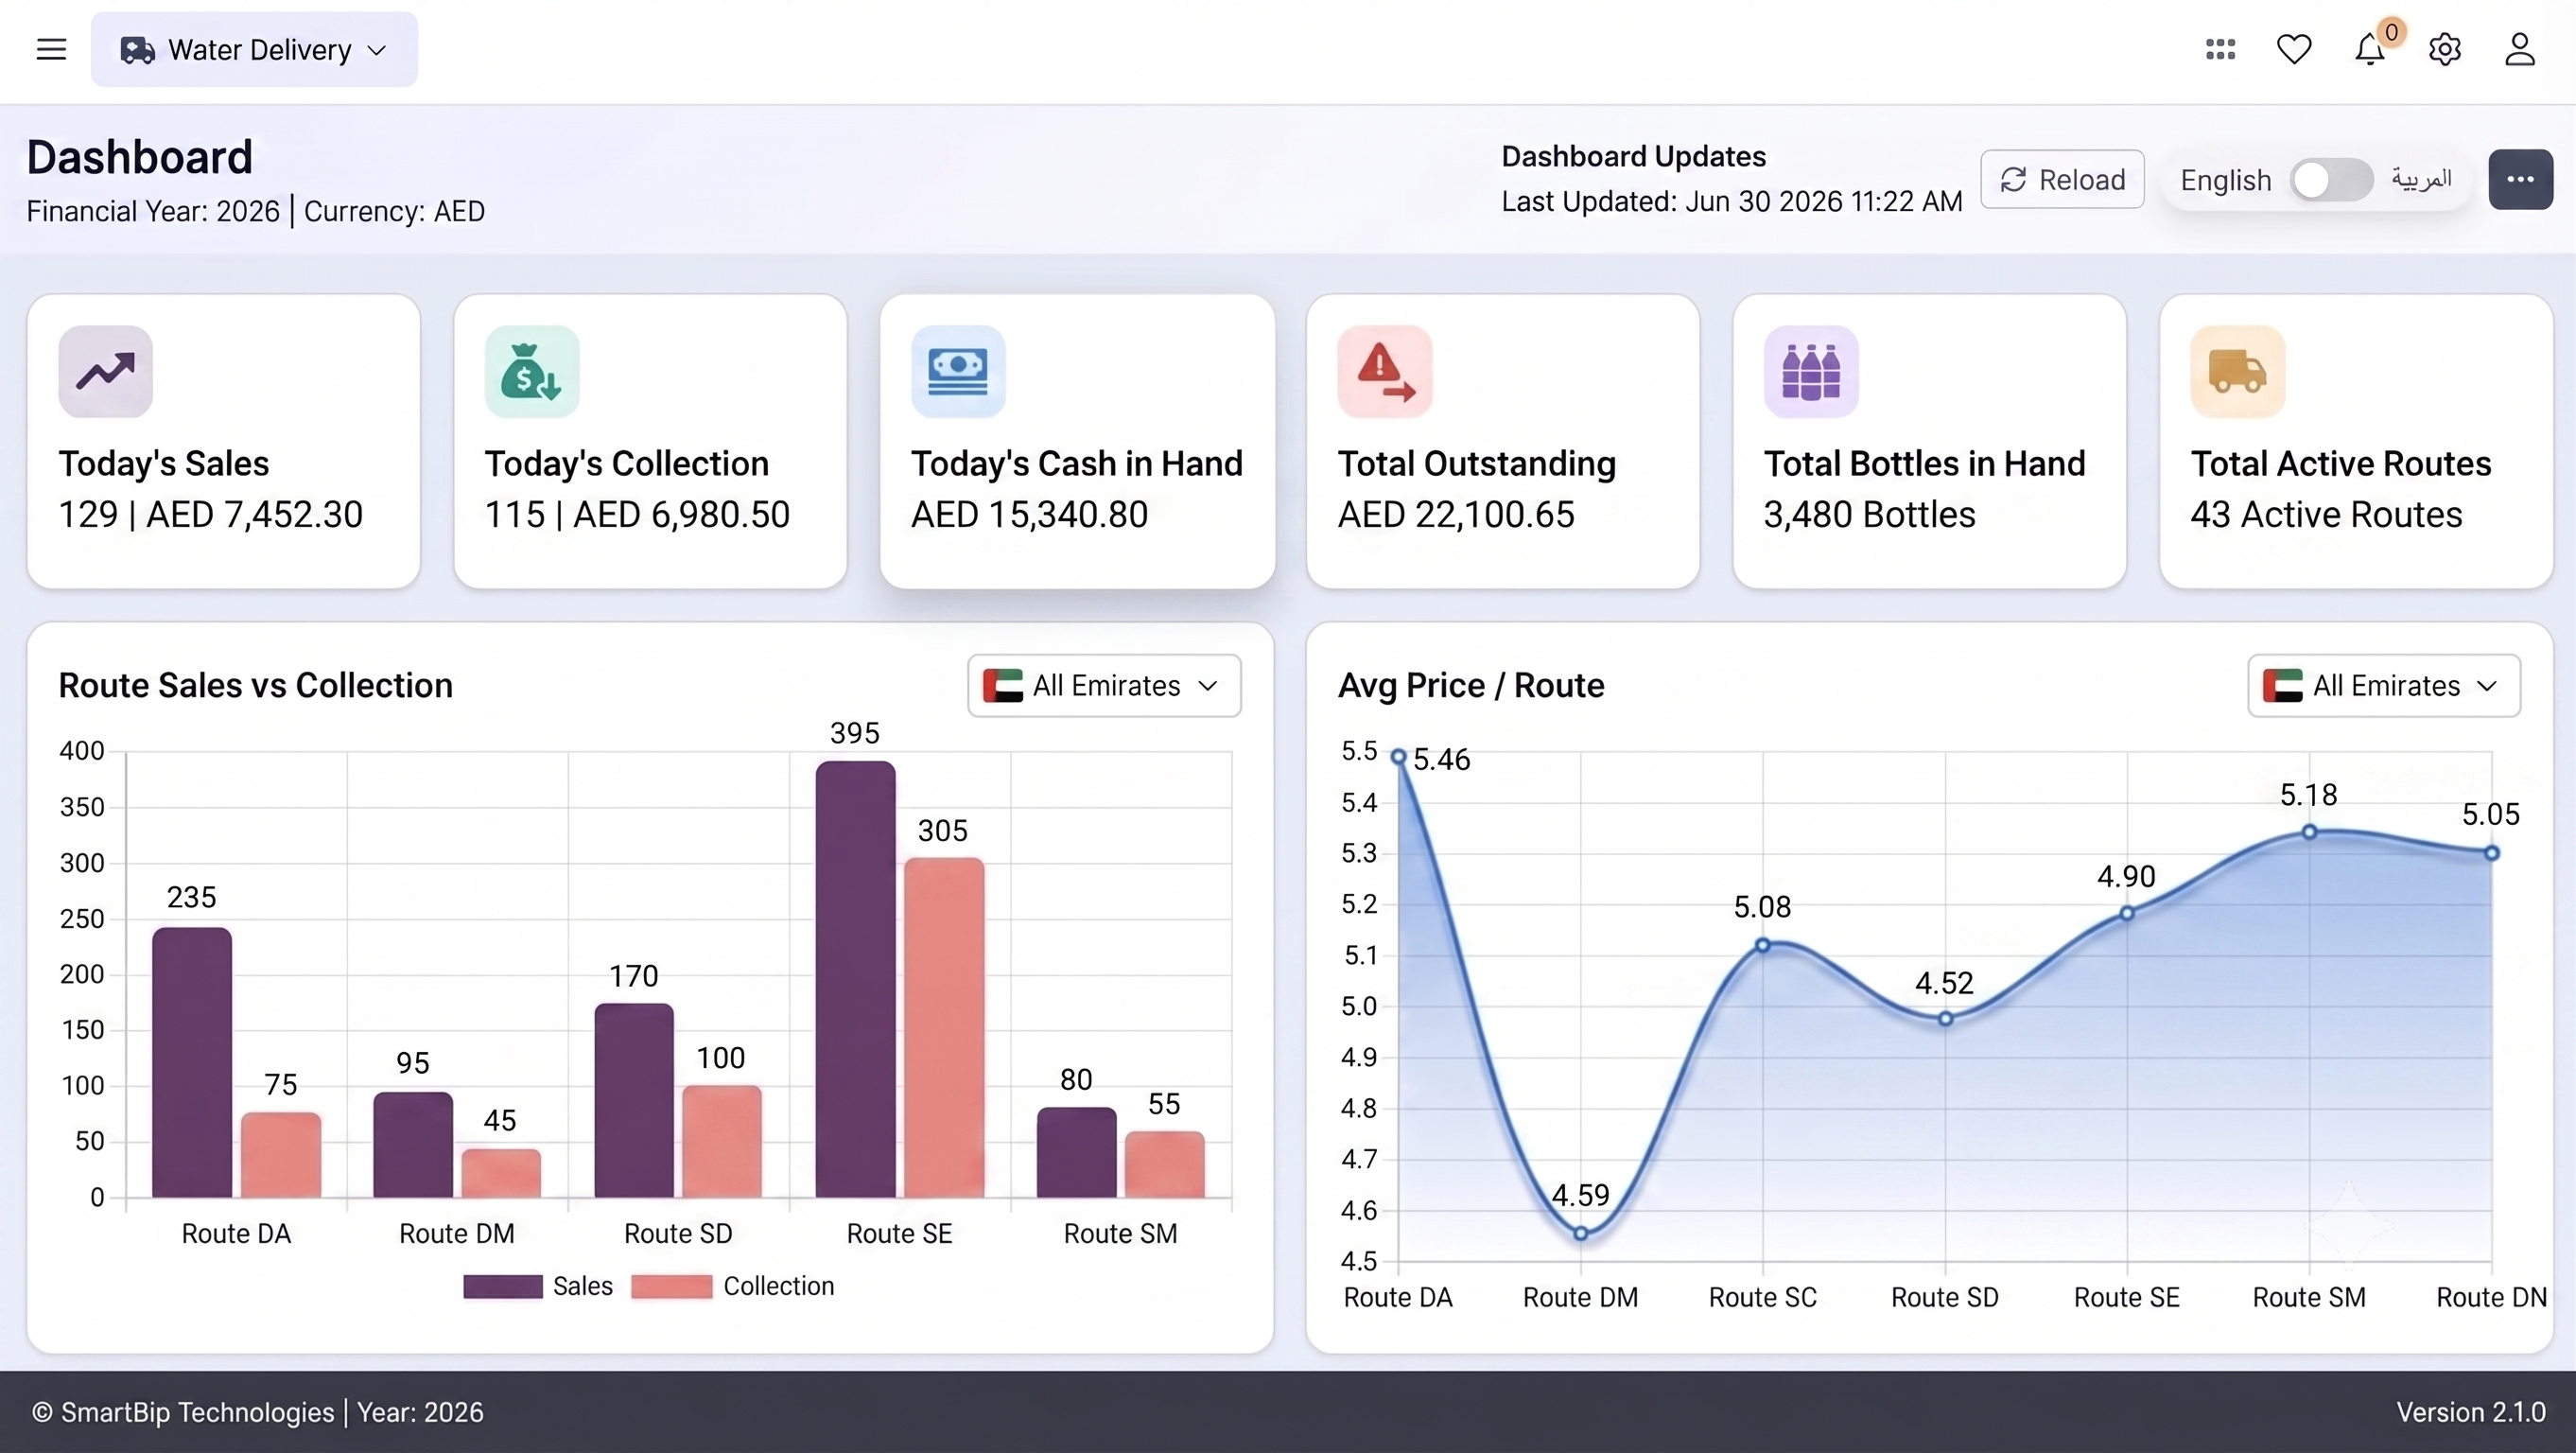Click Route SD data point 4.52
The width and height of the screenshot is (2576, 1453).
point(1946,1019)
